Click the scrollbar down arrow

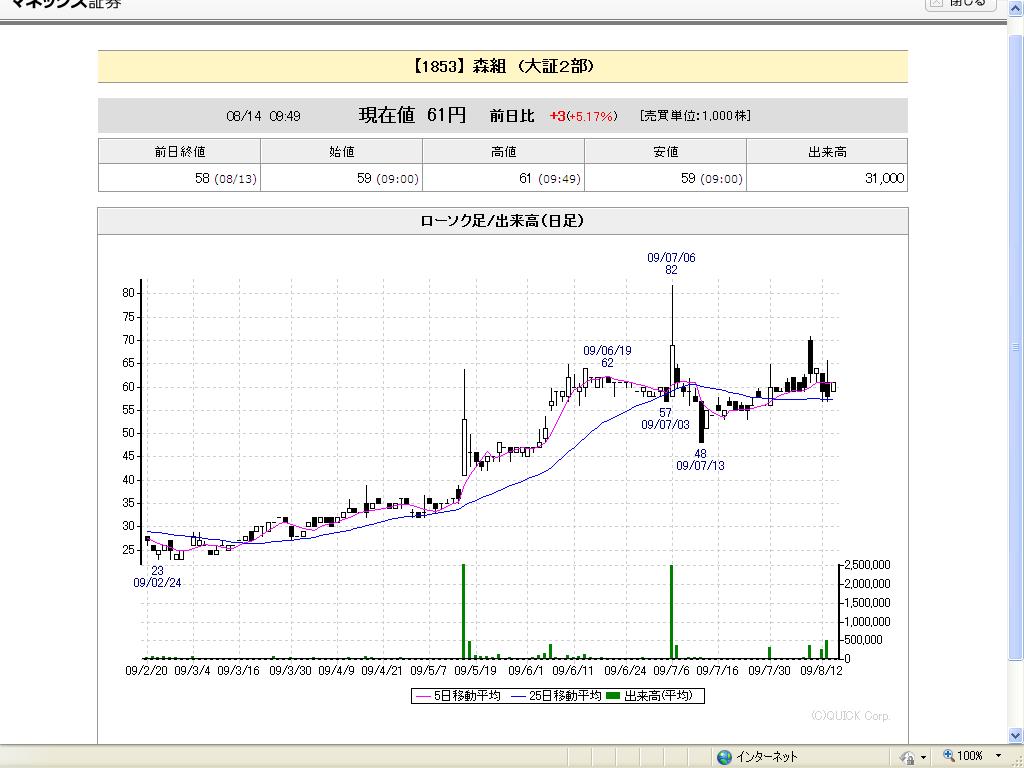click(1016, 736)
